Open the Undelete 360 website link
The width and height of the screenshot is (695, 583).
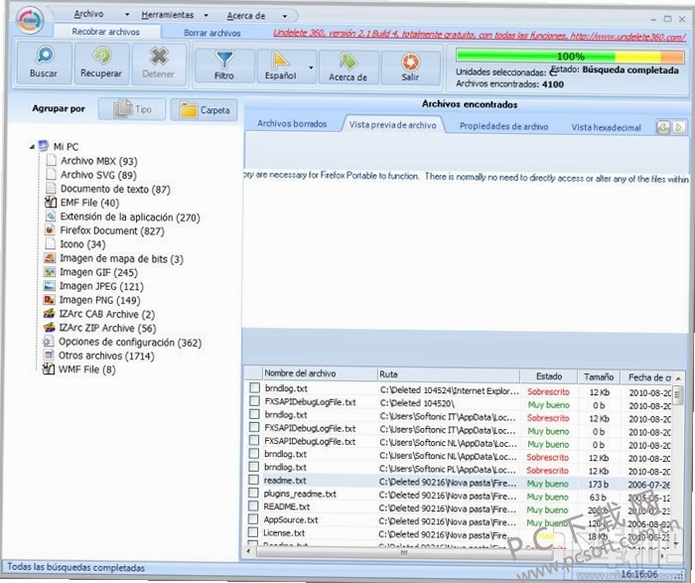coord(479,35)
